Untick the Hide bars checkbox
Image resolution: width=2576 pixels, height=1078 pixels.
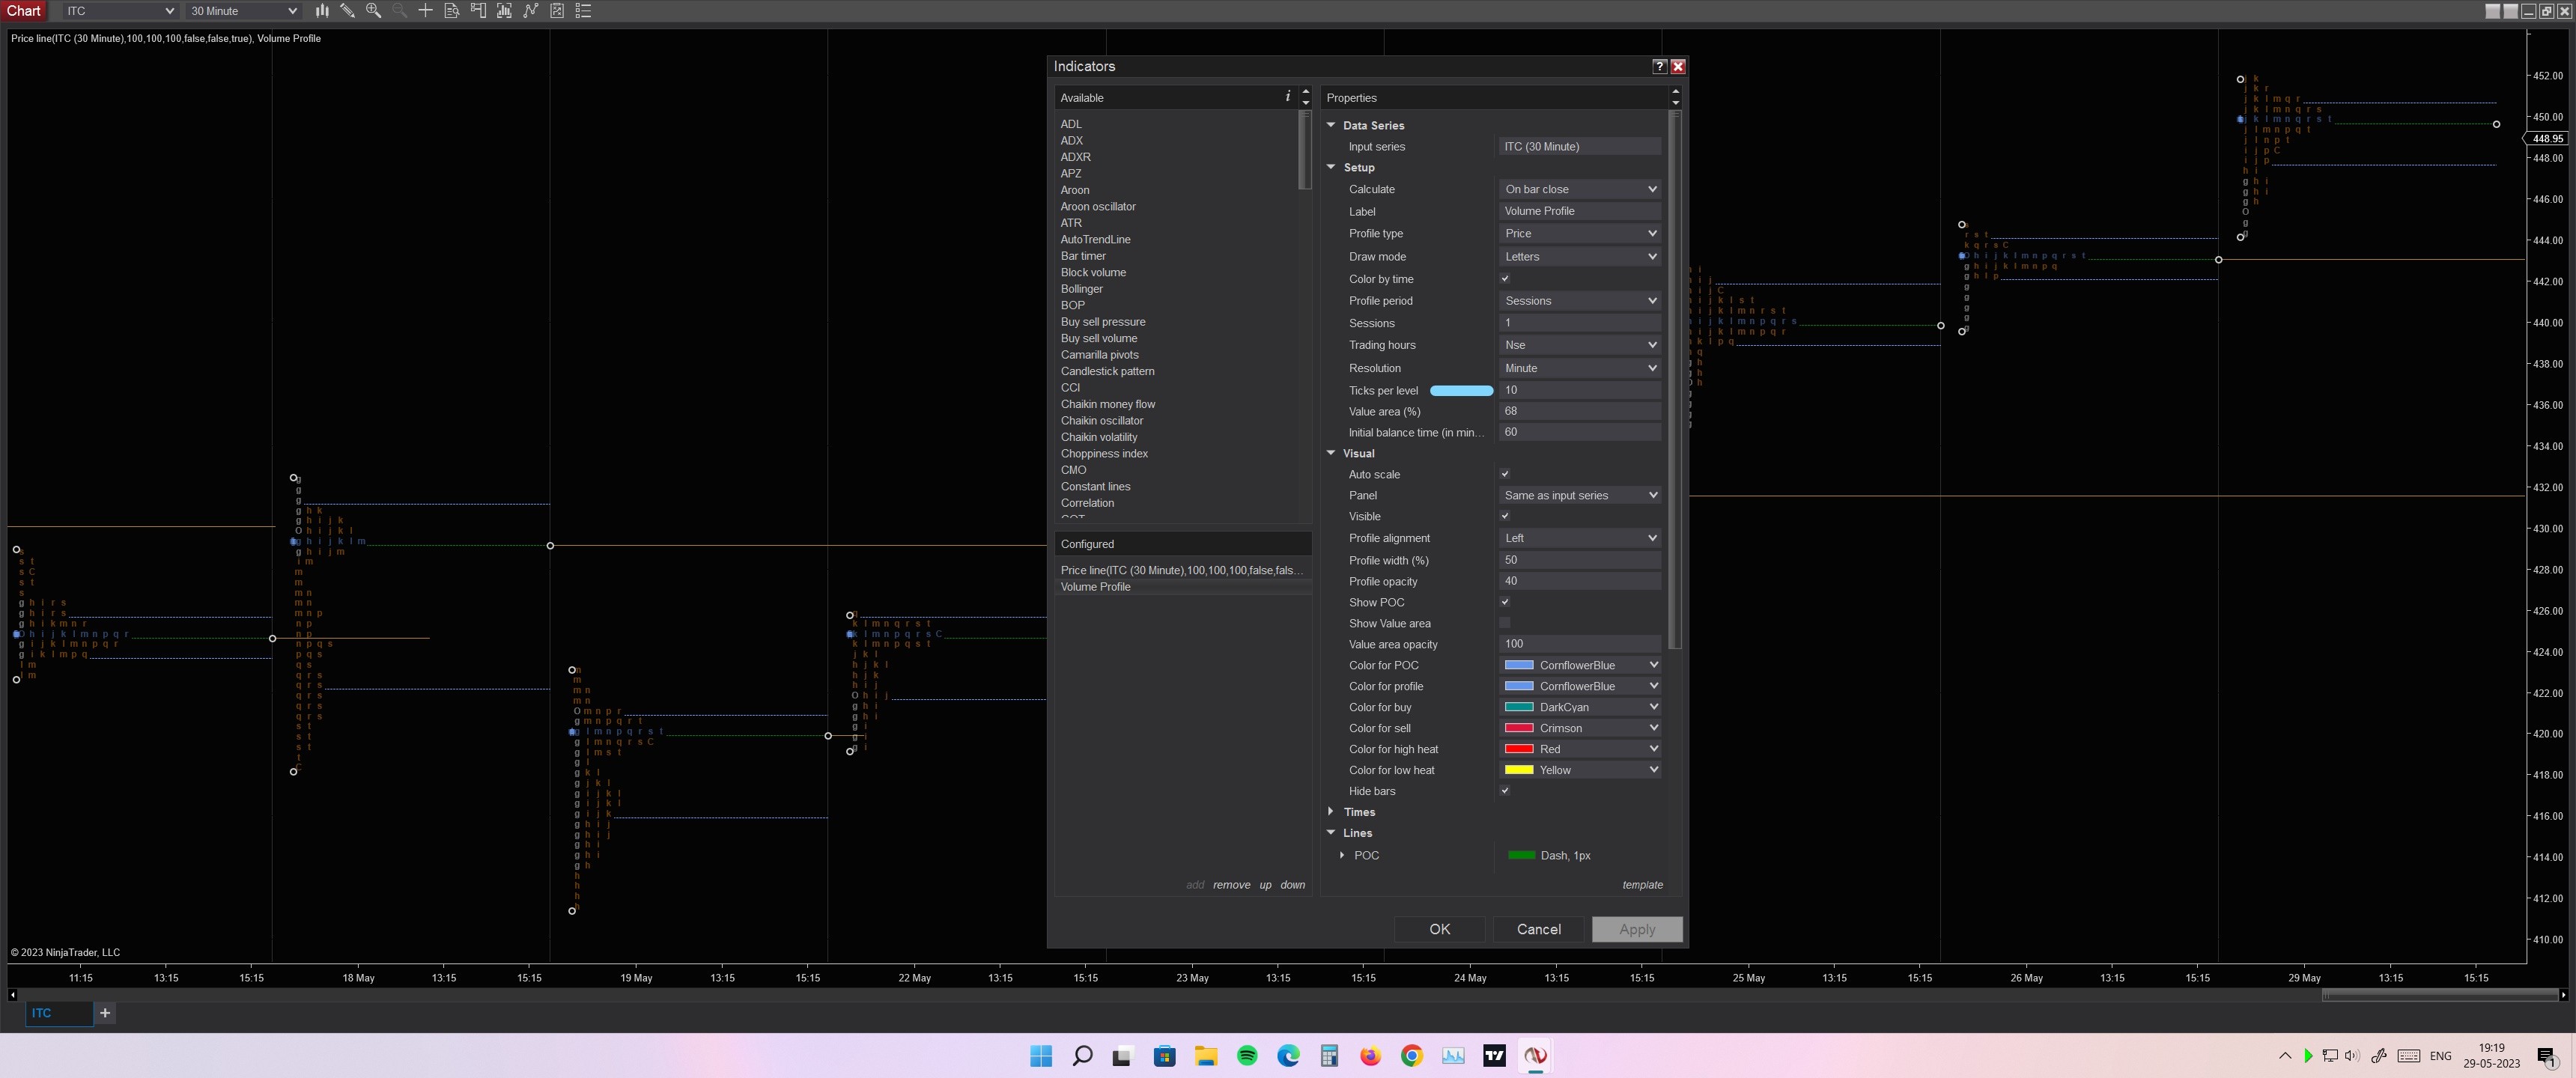tap(1504, 791)
